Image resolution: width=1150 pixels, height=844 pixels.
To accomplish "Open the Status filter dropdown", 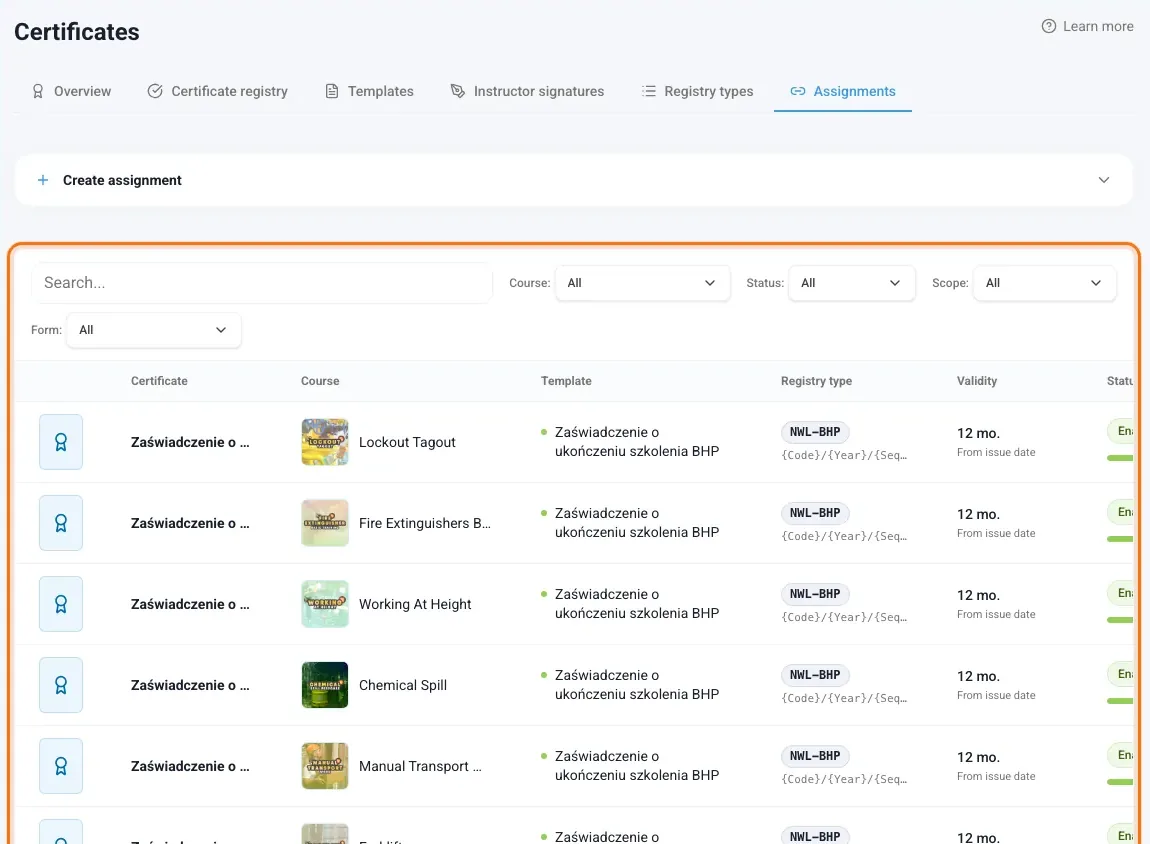I will [x=851, y=283].
